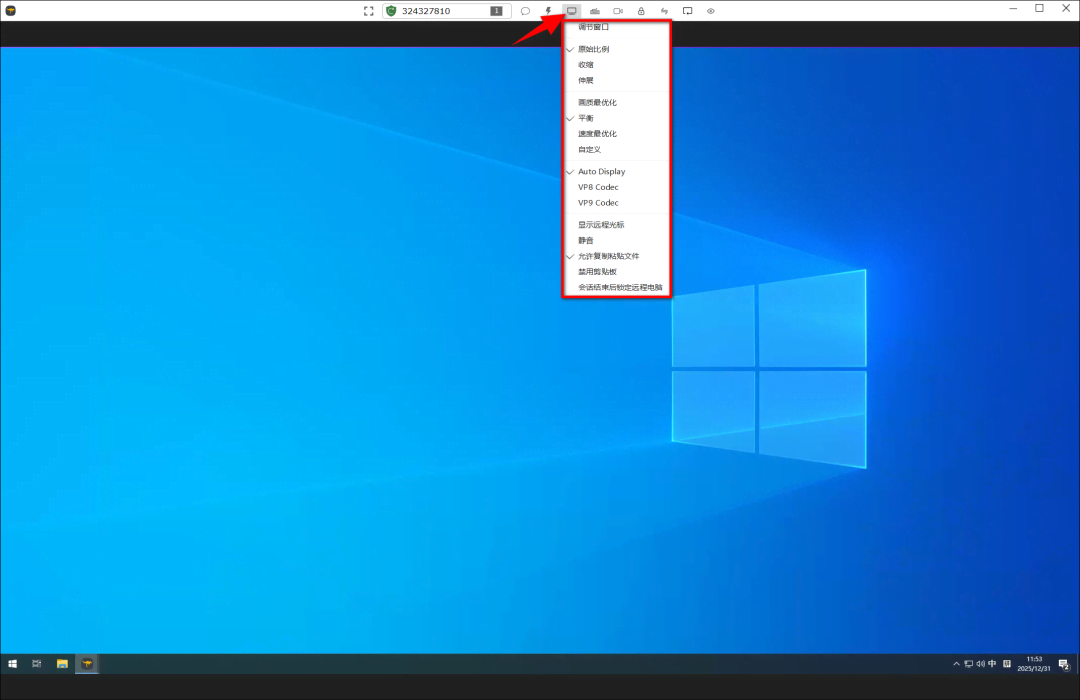The height and width of the screenshot is (700, 1080).
Task: Click the app logo in the title bar
Action: 10,10
